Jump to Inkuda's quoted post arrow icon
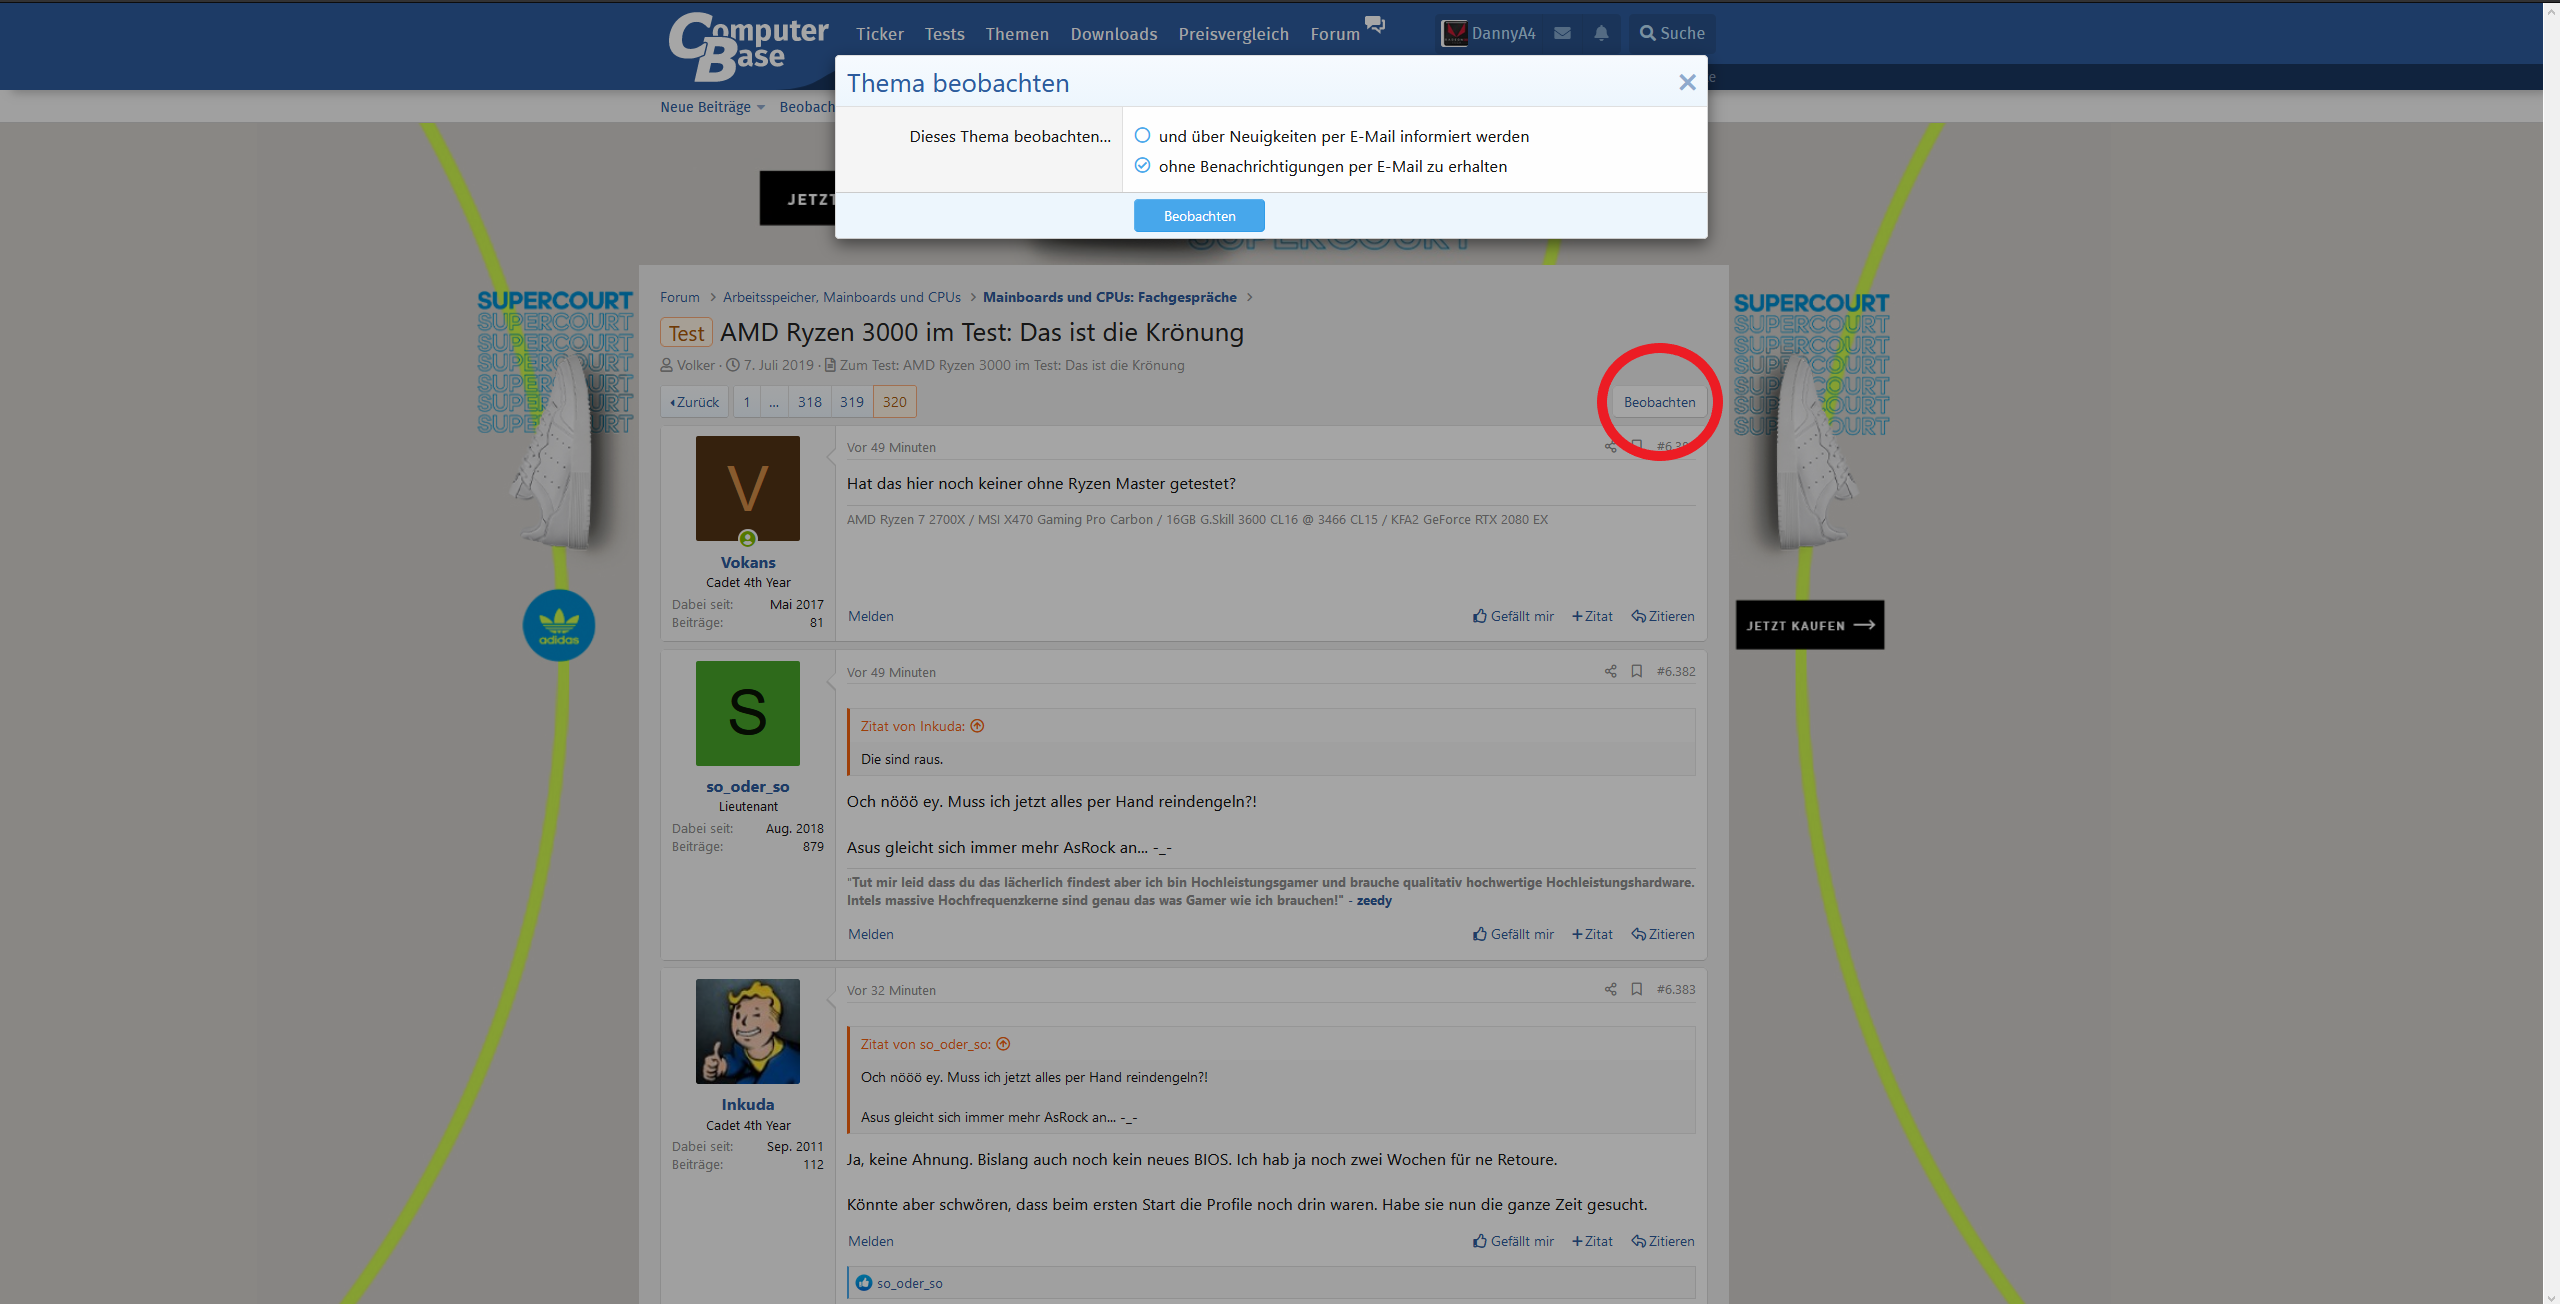Image resolution: width=2560 pixels, height=1304 pixels. click(978, 726)
